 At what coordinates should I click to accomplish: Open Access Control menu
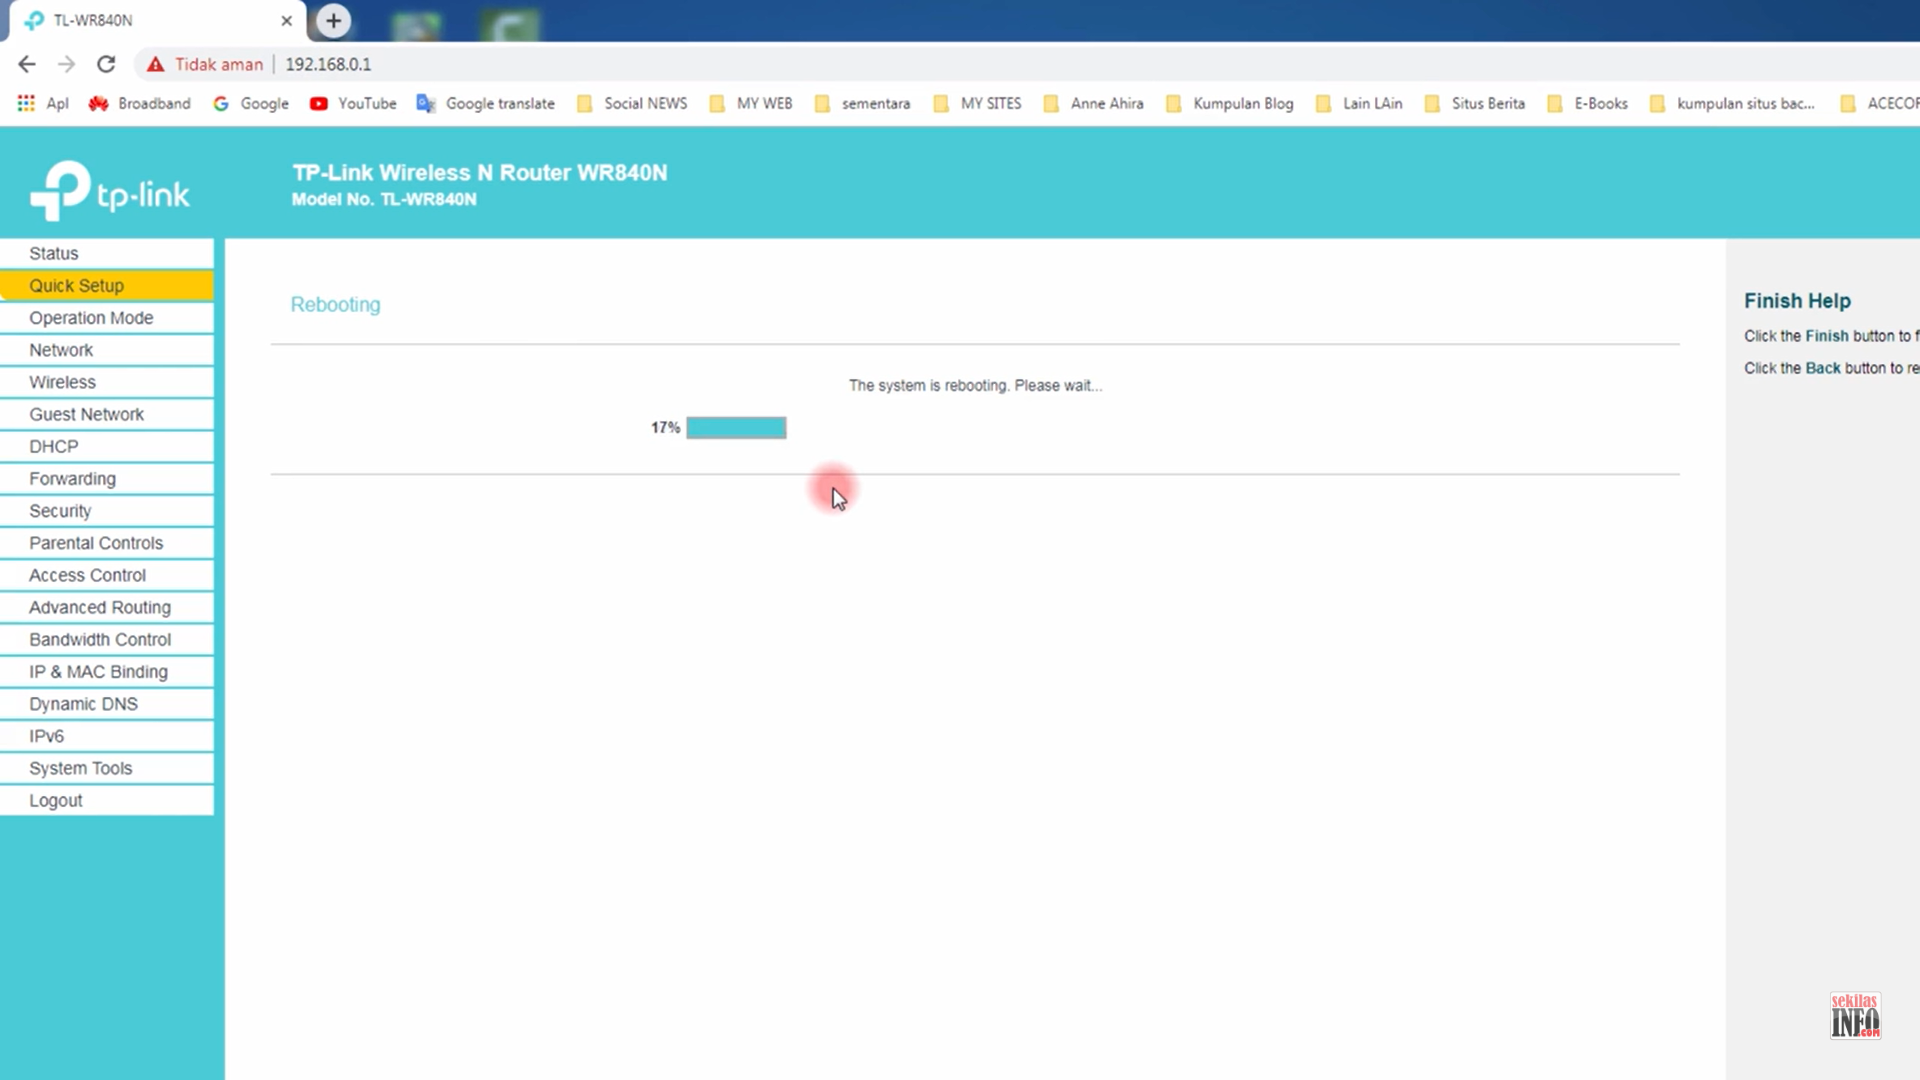click(107, 575)
